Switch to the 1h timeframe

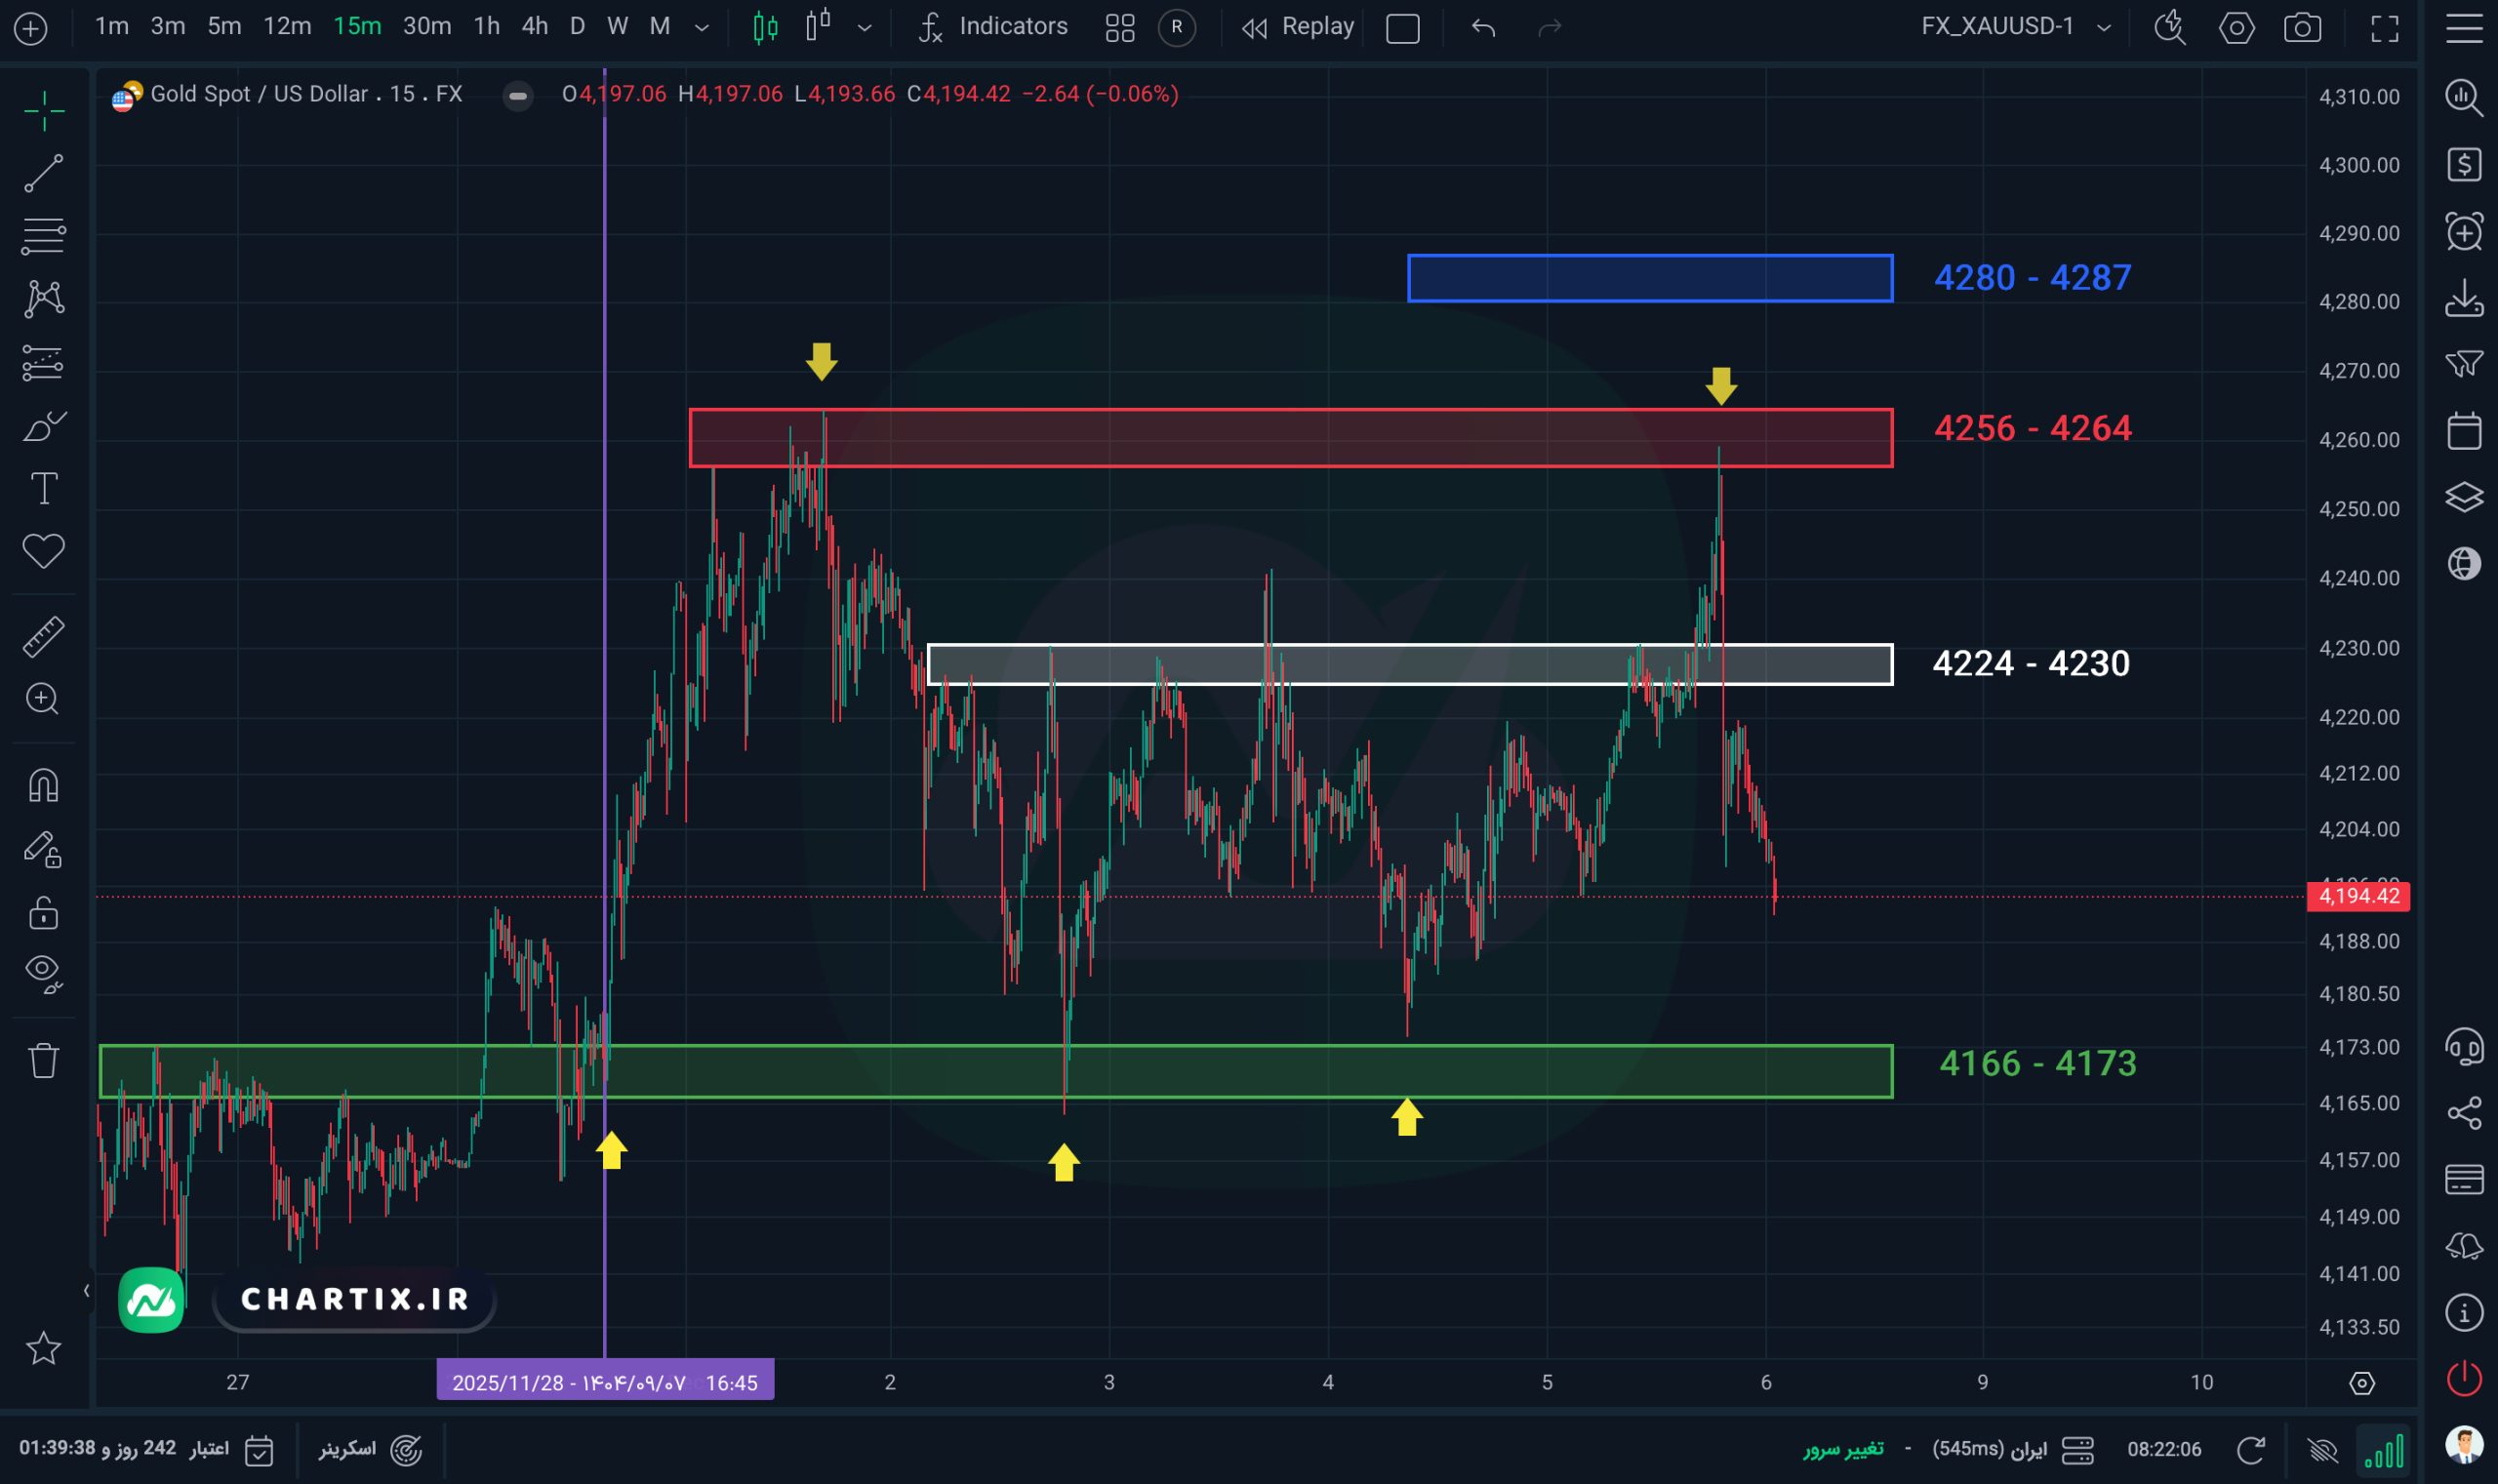click(x=486, y=27)
